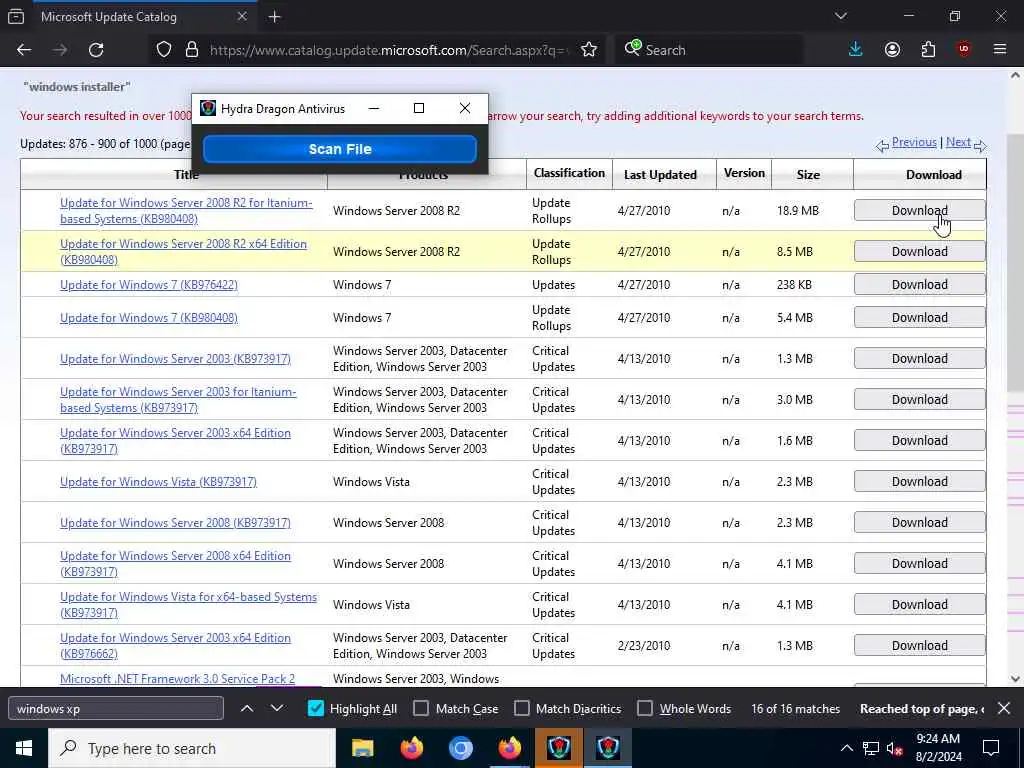Open Microsoft .NET Framework 3.0 Service Pack 2 link
1024x768 pixels.
(x=178, y=679)
